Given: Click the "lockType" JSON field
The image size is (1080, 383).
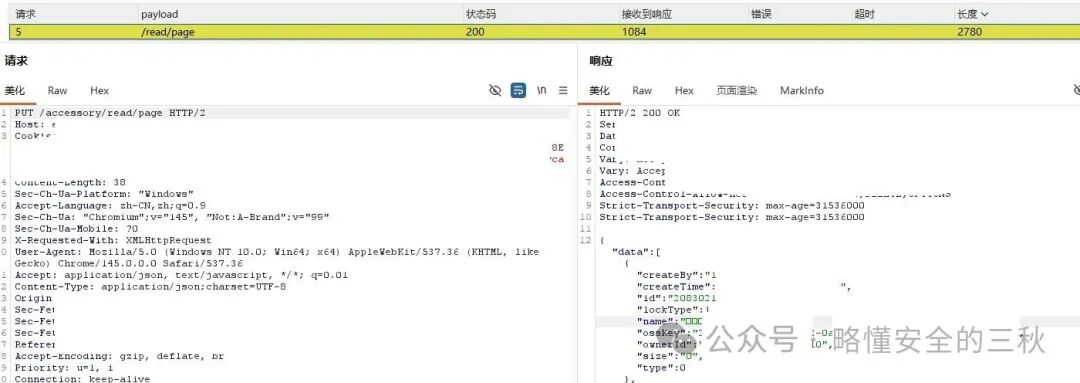Looking at the screenshot, I should coord(672,310).
